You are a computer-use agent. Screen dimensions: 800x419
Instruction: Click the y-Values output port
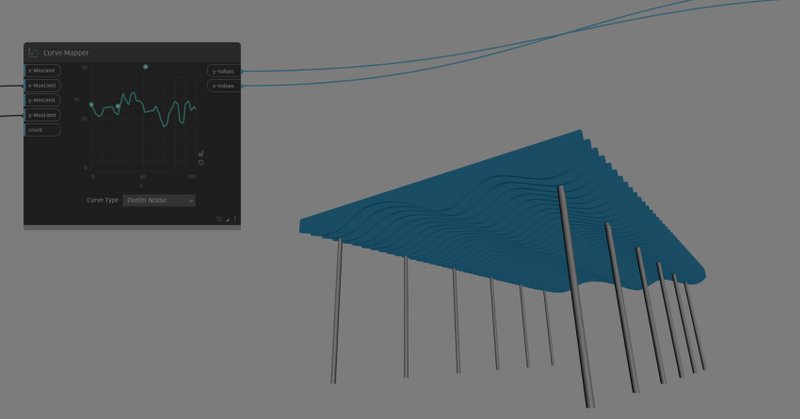pyautogui.click(x=224, y=71)
